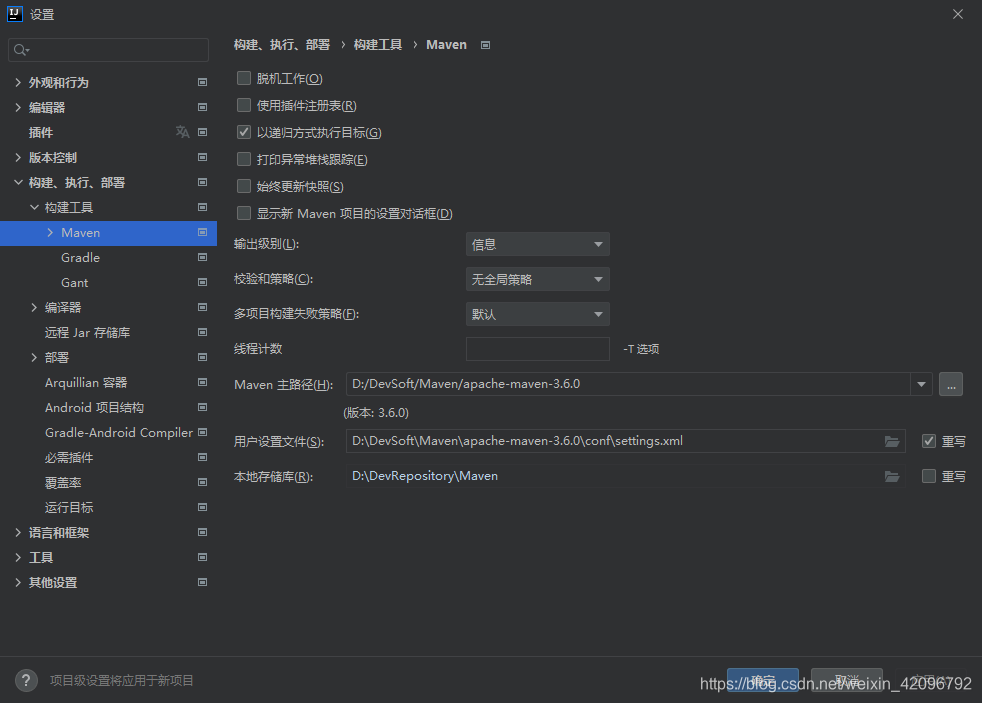This screenshot has height=703, width=982.
Task: Open help with the question mark icon
Action: (x=26, y=680)
